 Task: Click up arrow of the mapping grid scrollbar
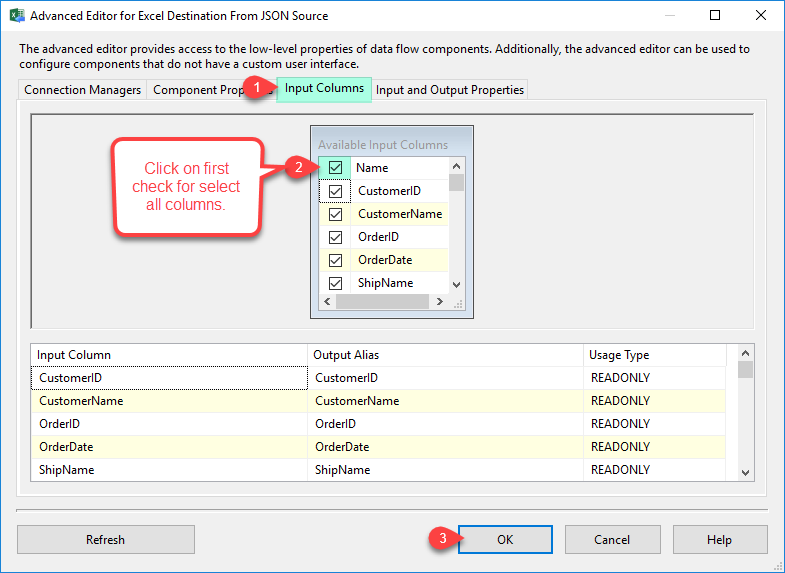click(x=745, y=353)
